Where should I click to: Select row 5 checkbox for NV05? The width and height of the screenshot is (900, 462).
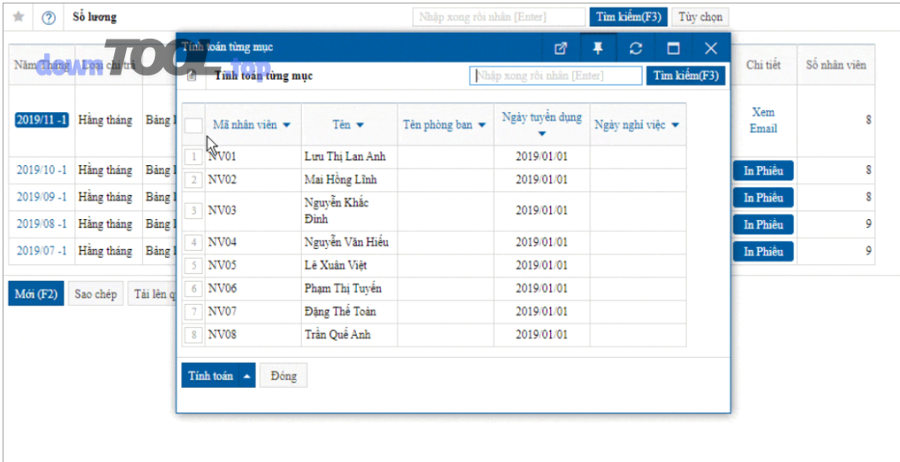[193, 266]
